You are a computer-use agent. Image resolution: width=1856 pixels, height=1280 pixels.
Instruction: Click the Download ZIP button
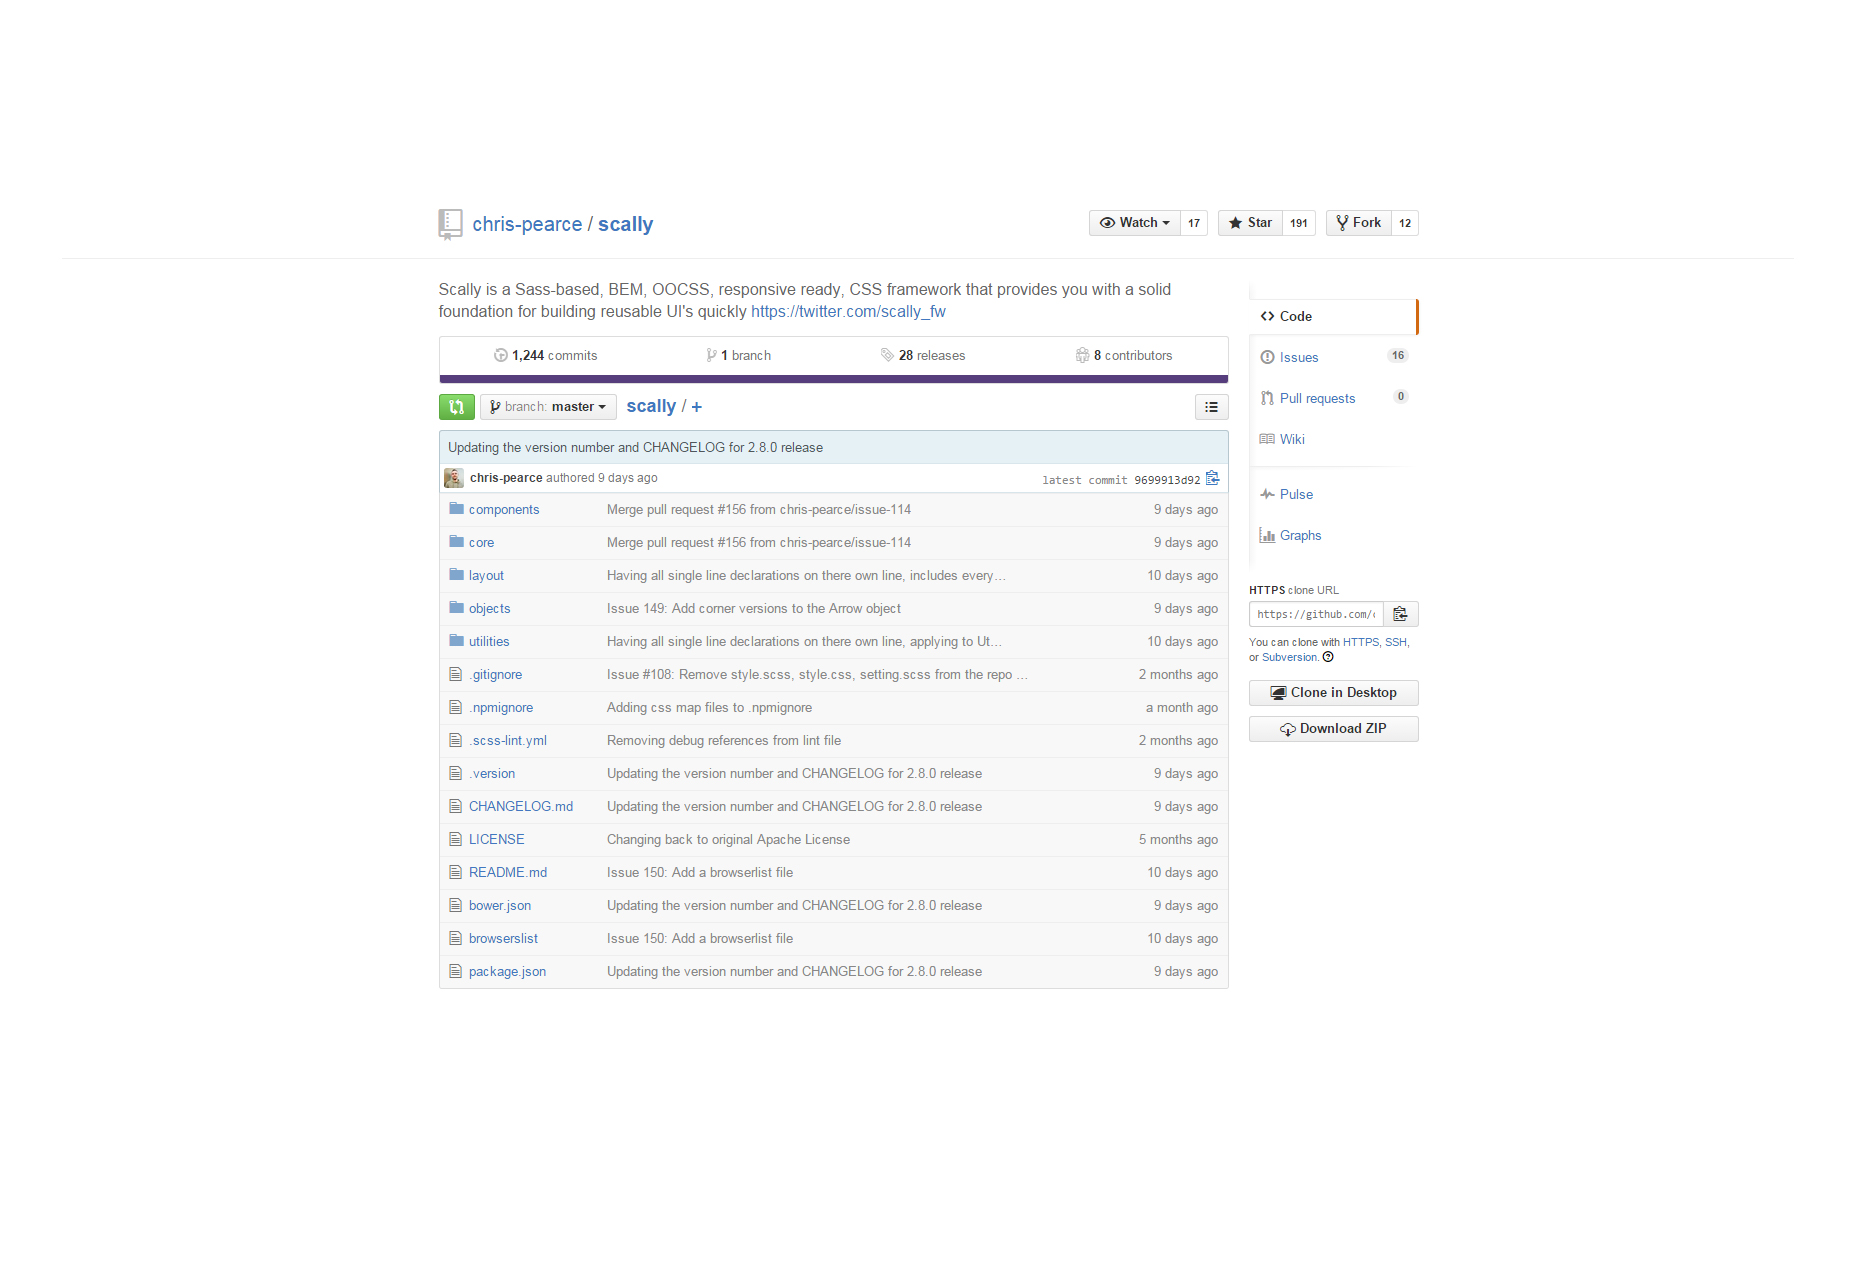[1333, 729]
